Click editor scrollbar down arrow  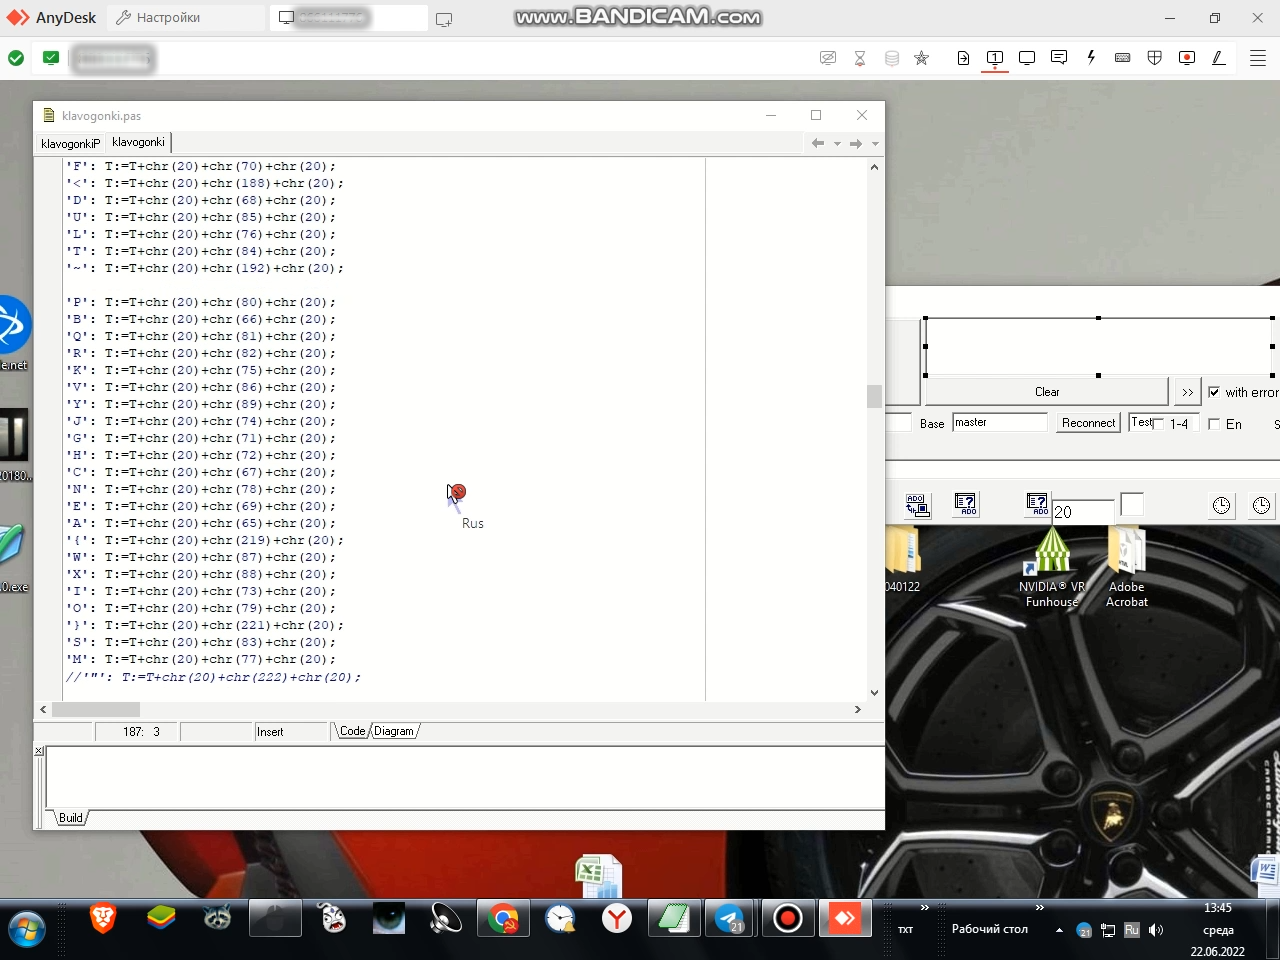click(x=874, y=692)
